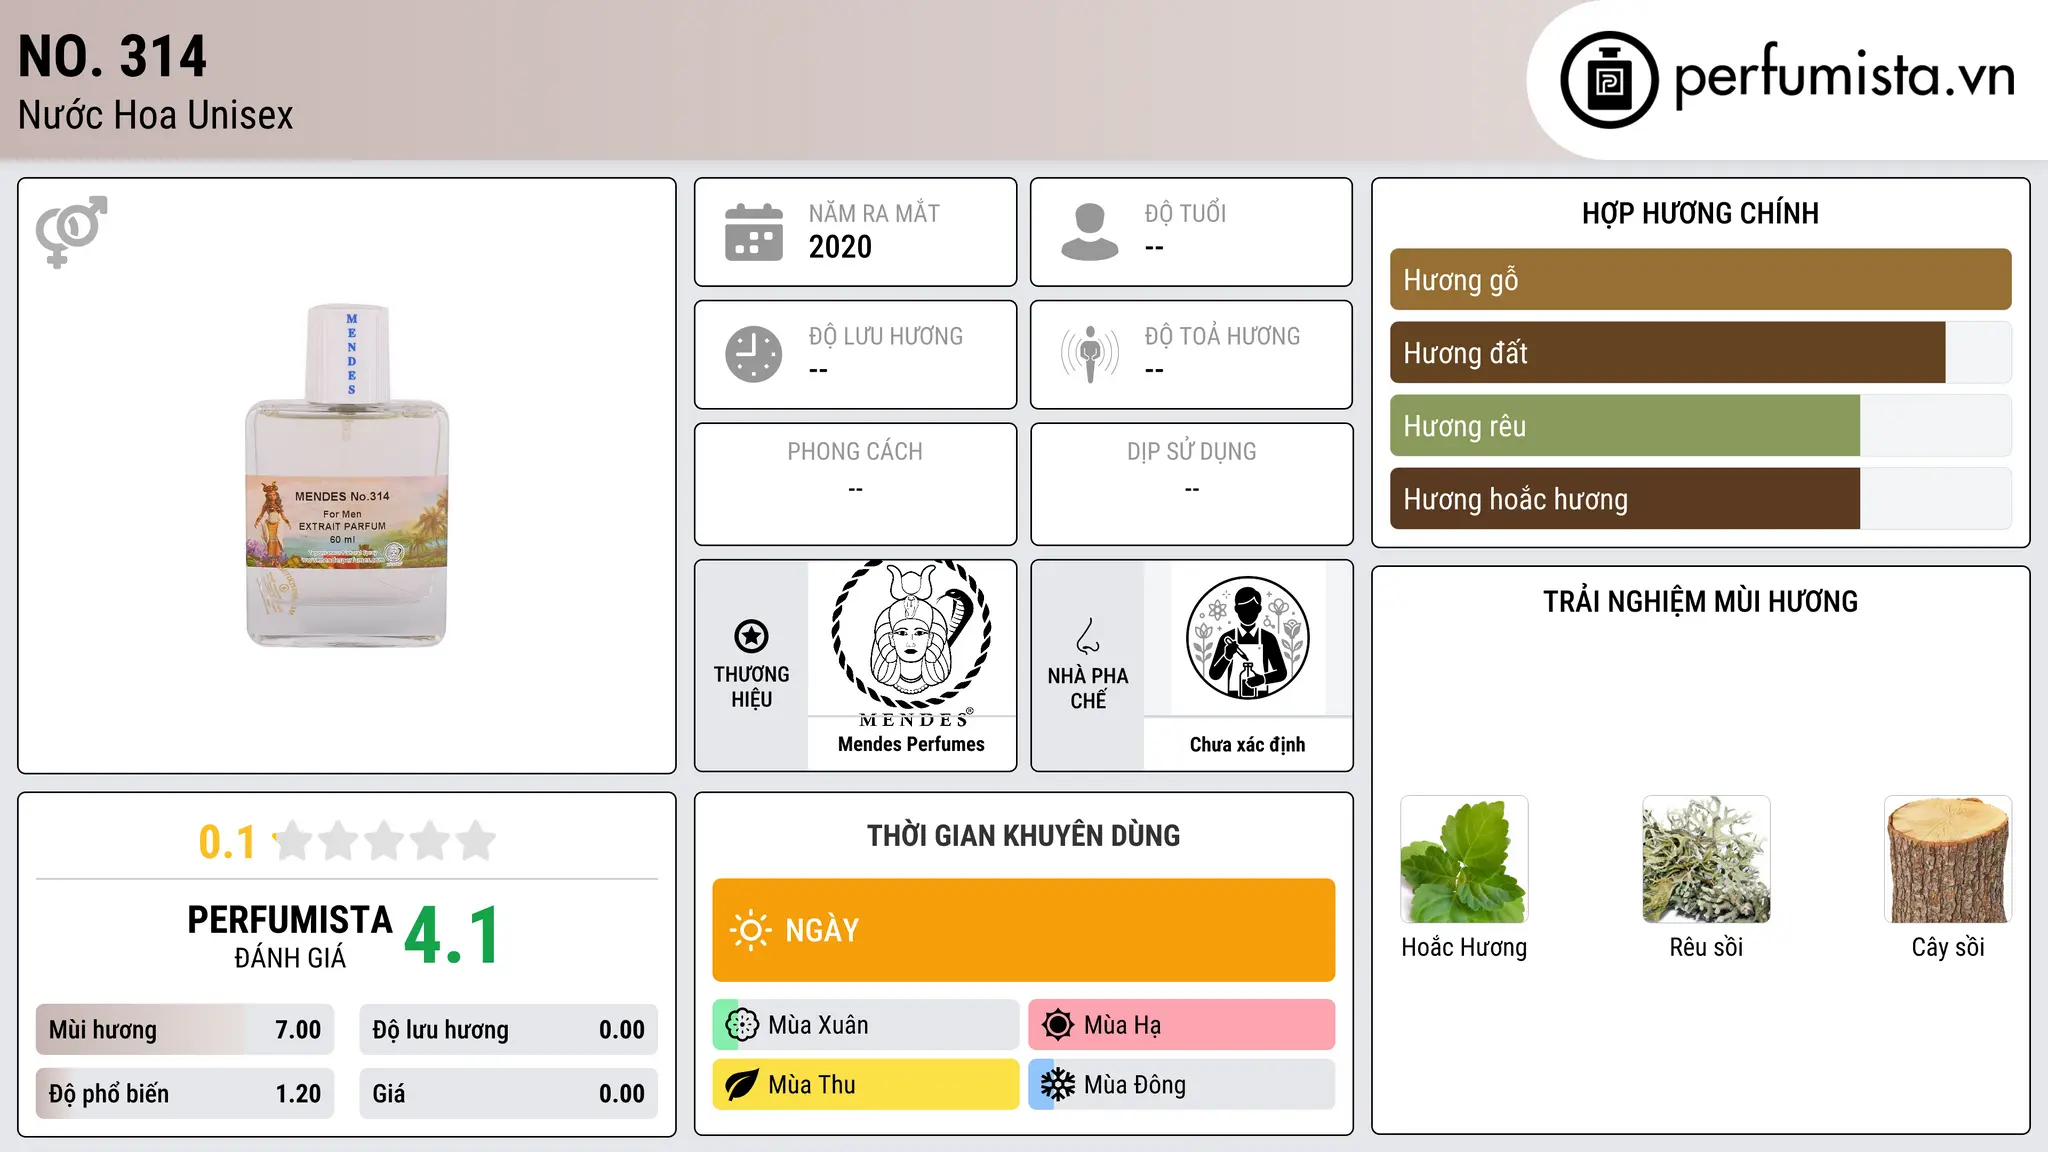
Task: Click the Thời gian khuyên dùng heading
Action: [1023, 835]
